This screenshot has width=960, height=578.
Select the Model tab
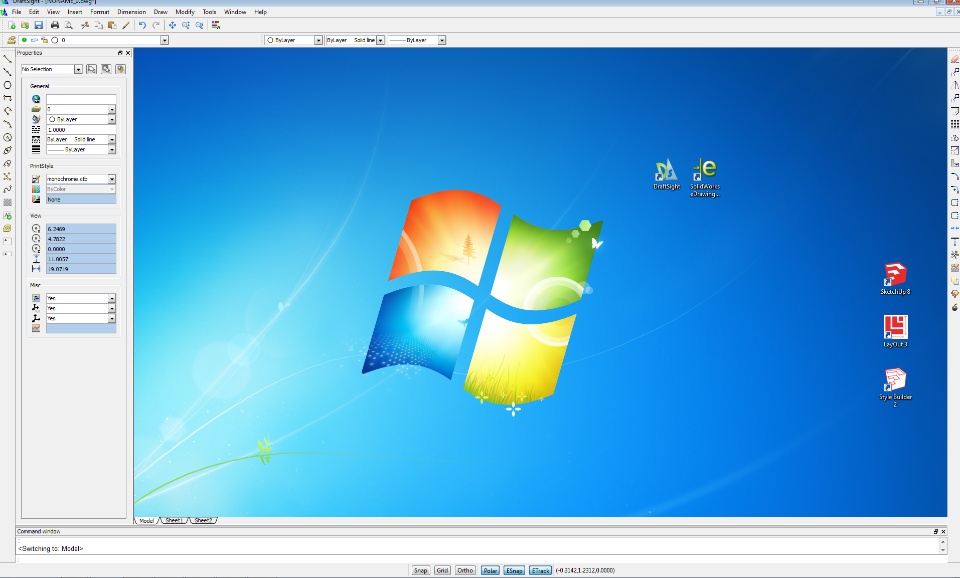(x=146, y=520)
